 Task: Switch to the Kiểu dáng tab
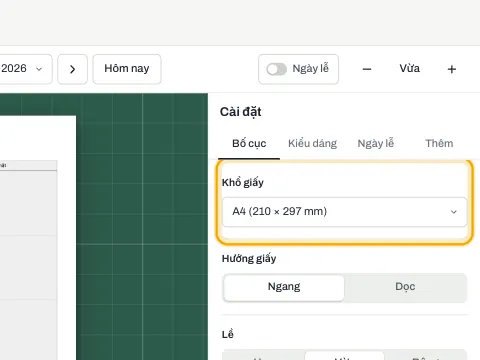click(x=312, y=144)
